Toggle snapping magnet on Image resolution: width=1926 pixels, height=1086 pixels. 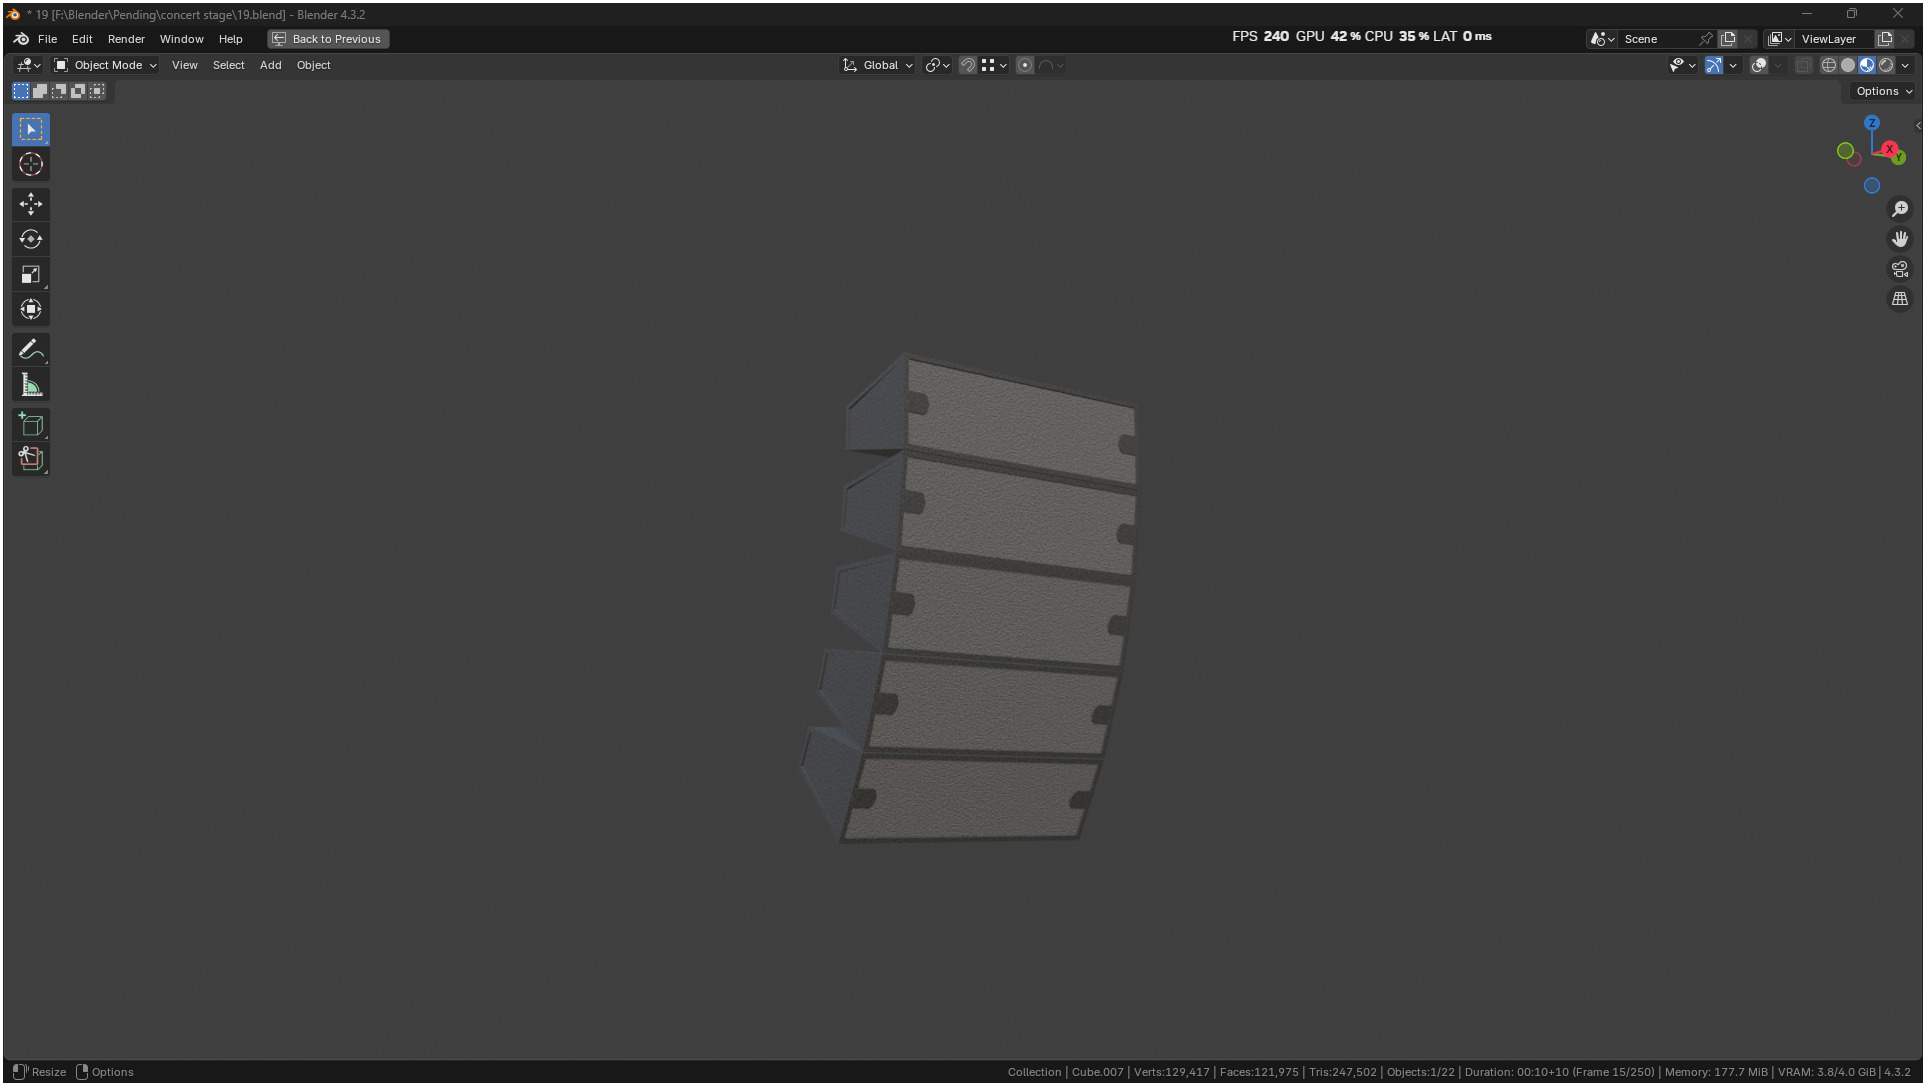pos(967,65)
